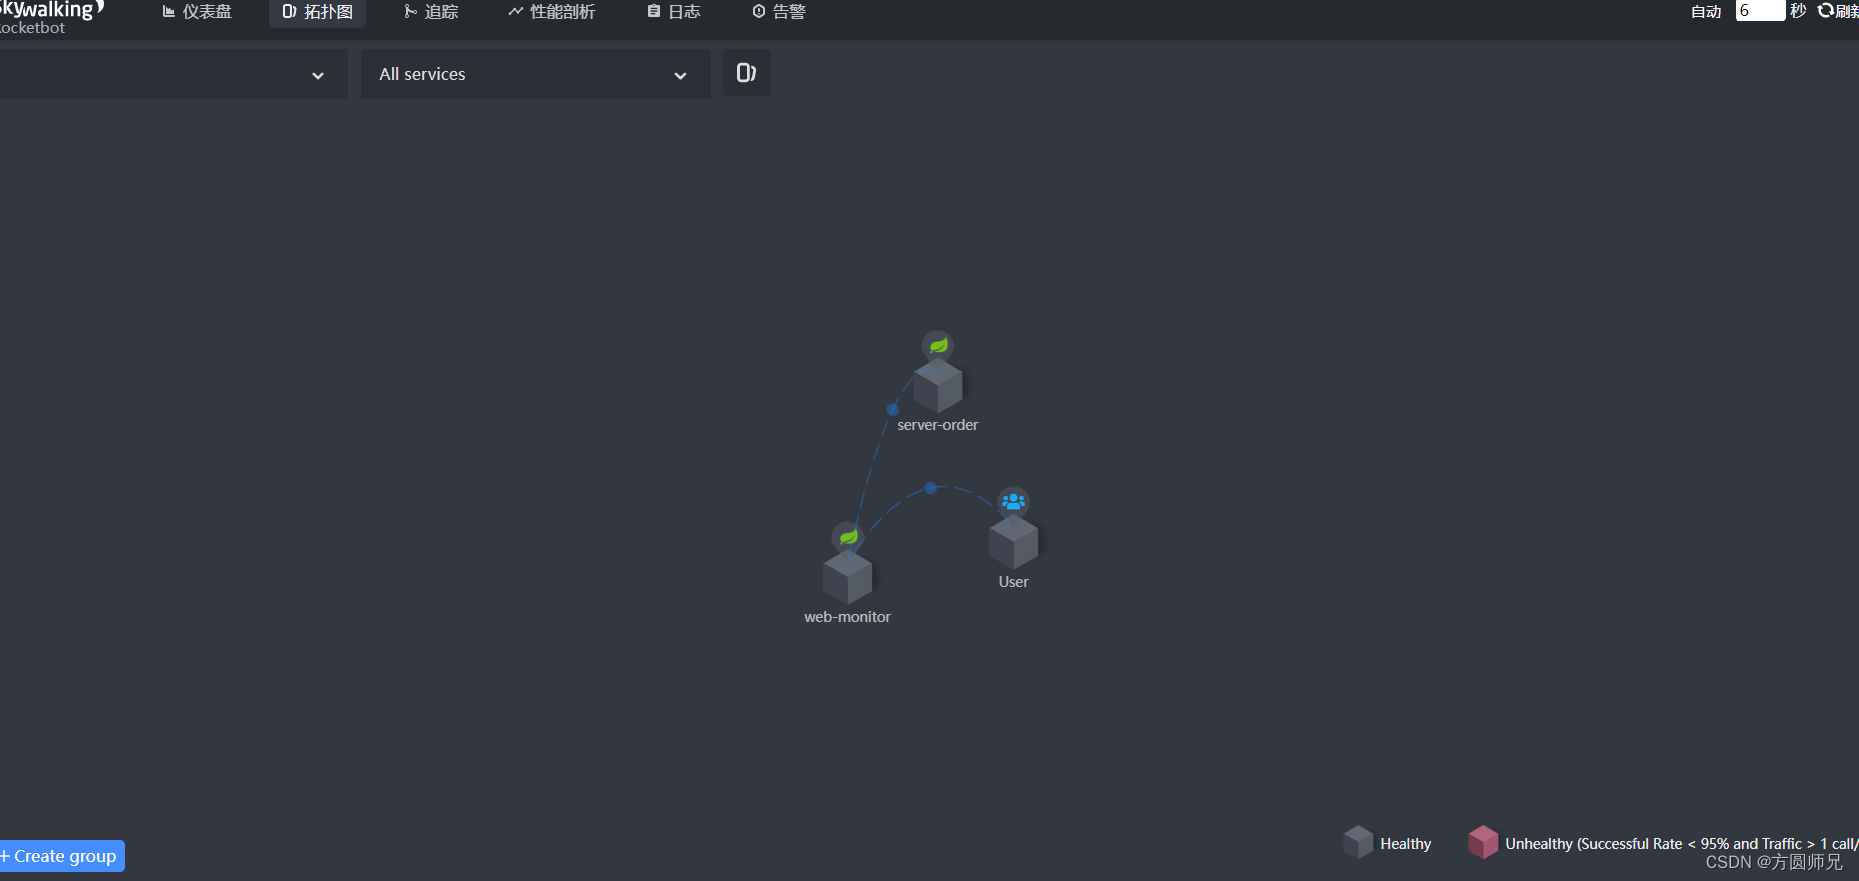
Task: Click the Spring leaf icon above web-monitor
Action: [848, 537]
